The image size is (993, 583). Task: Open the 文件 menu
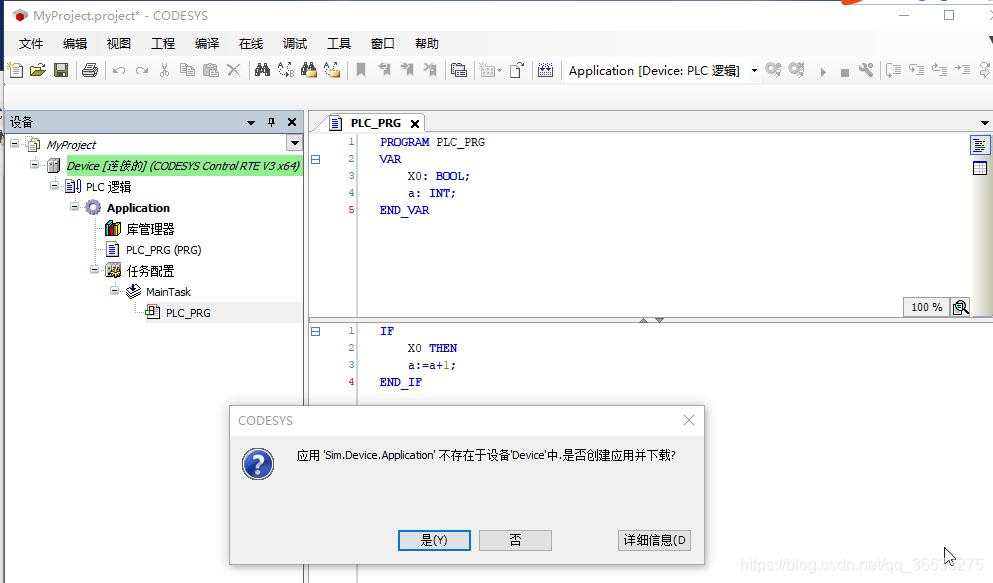click(x=31, y=43)
